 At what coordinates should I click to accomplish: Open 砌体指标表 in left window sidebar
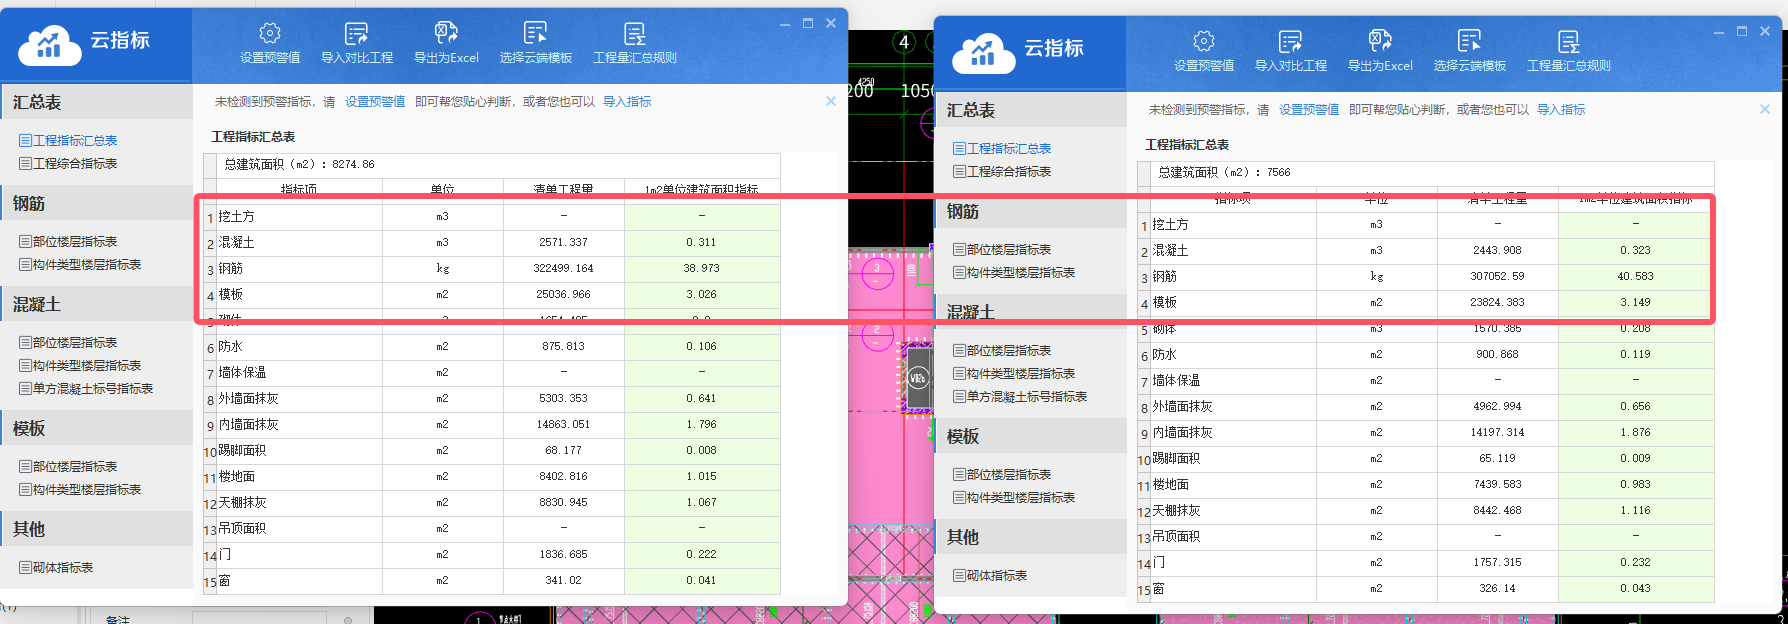coord(56,567)
